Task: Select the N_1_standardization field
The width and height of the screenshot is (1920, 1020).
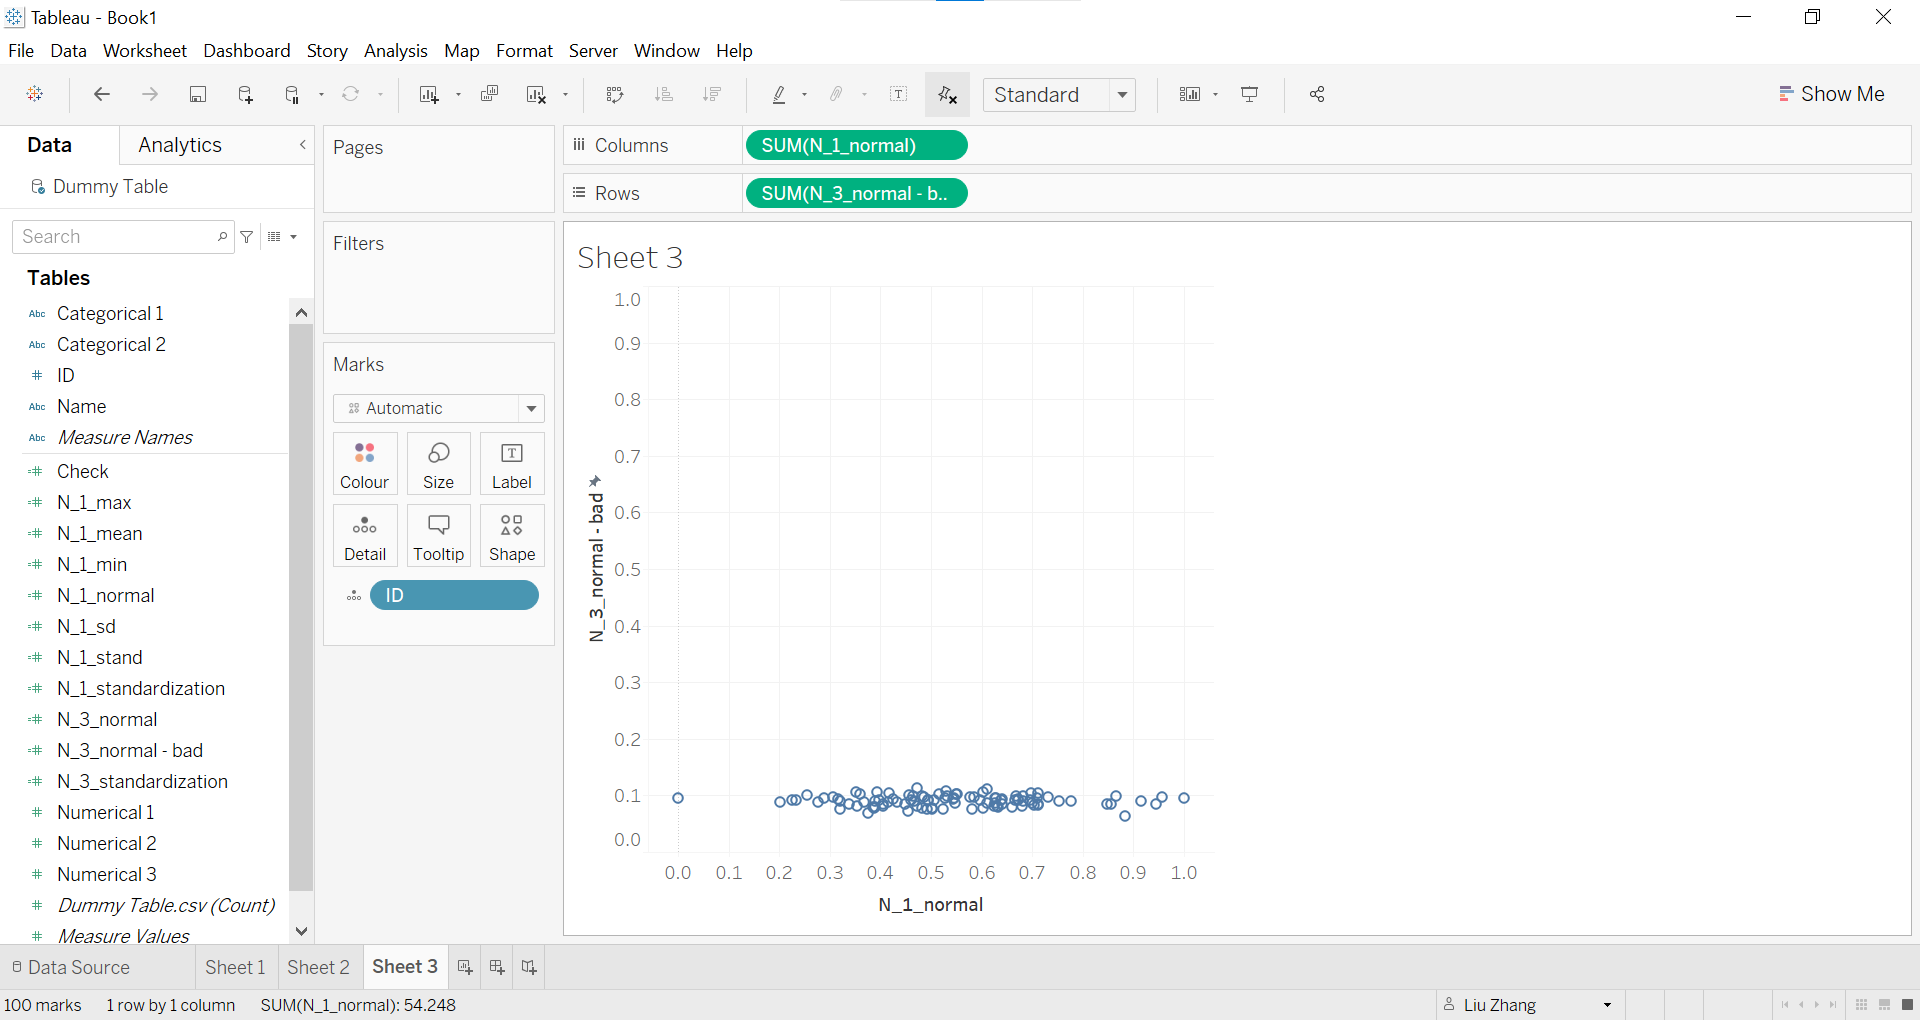Action: (x=141, y=689)
